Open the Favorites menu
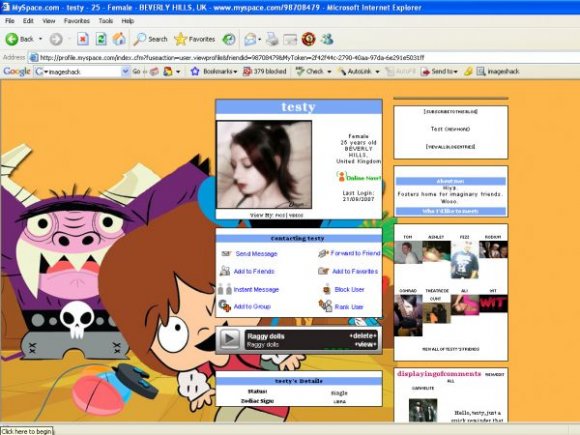 (x=77, y=21)
